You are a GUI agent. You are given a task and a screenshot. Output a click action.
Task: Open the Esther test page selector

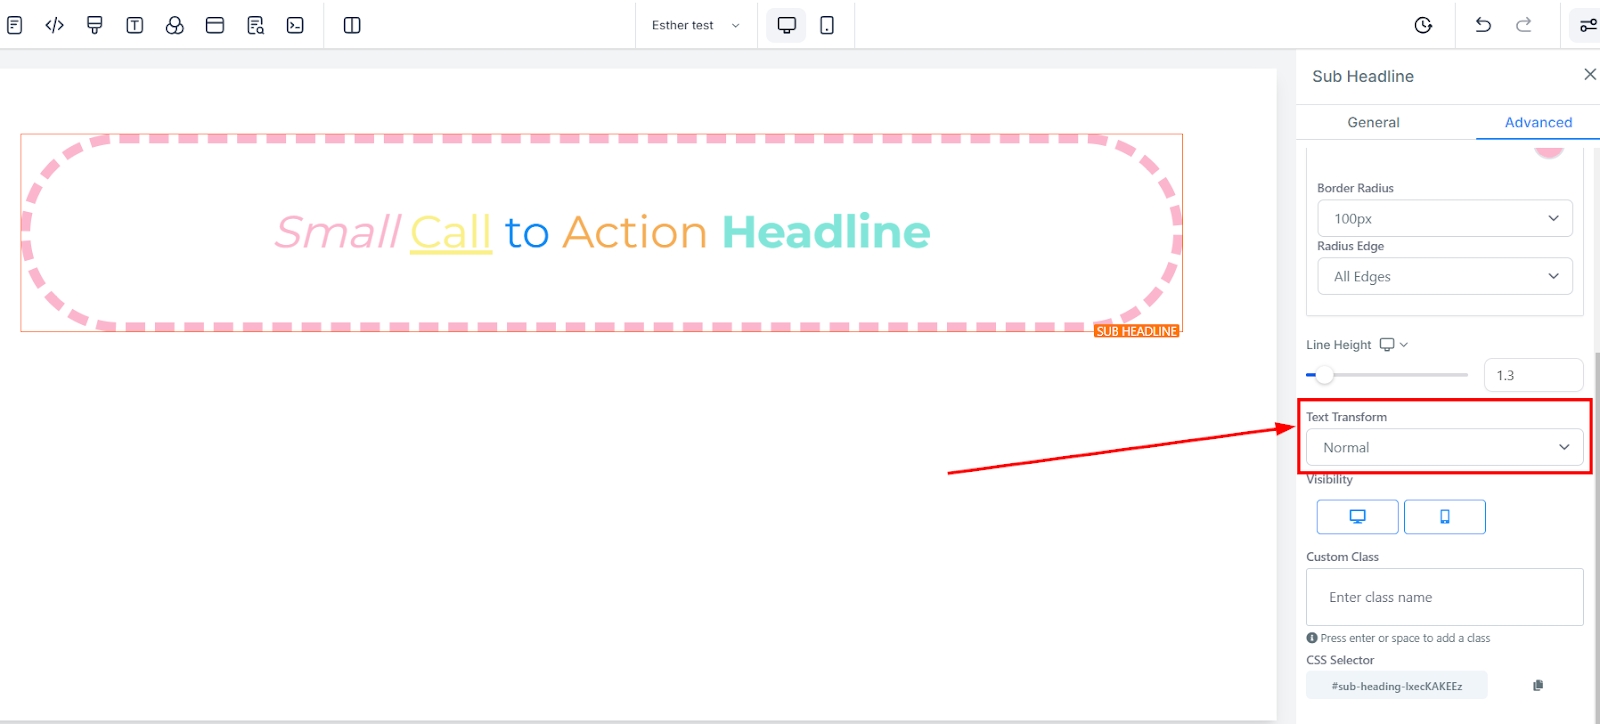695,25
